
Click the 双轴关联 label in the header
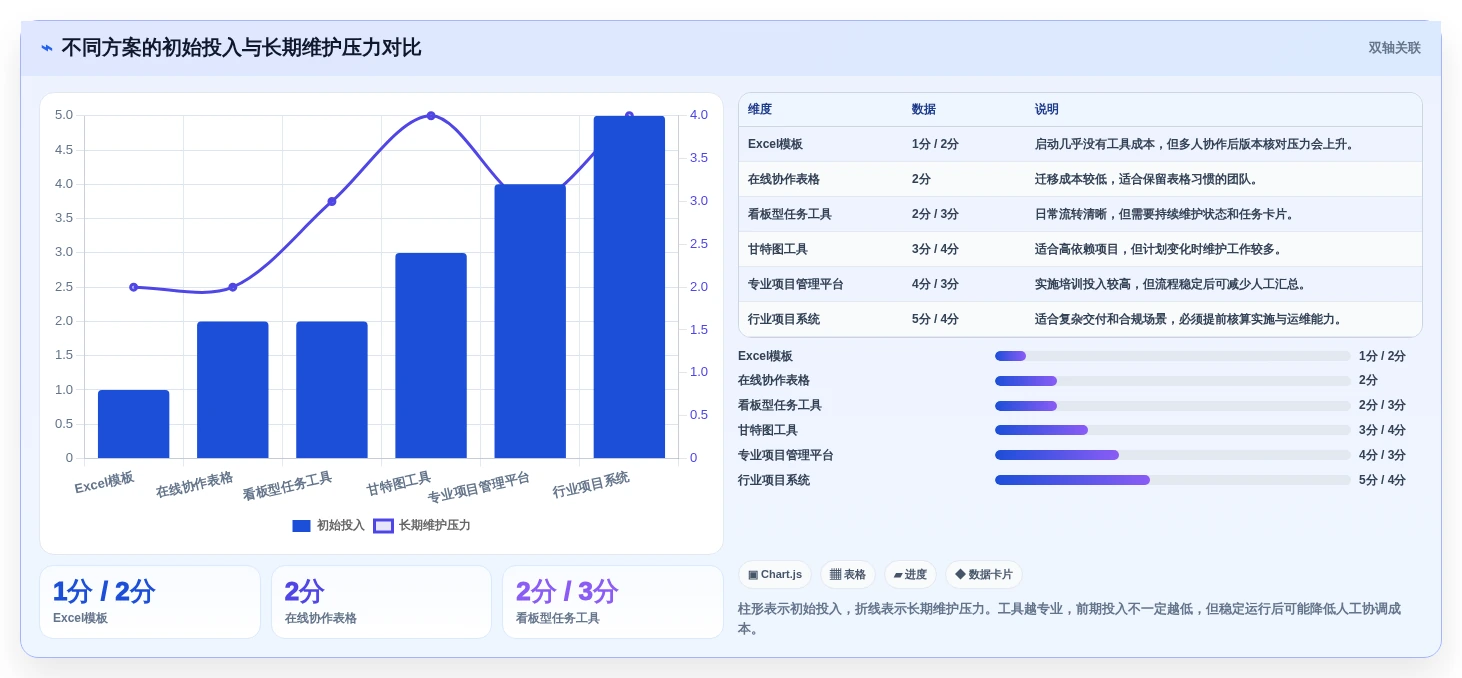point(1394,48)
